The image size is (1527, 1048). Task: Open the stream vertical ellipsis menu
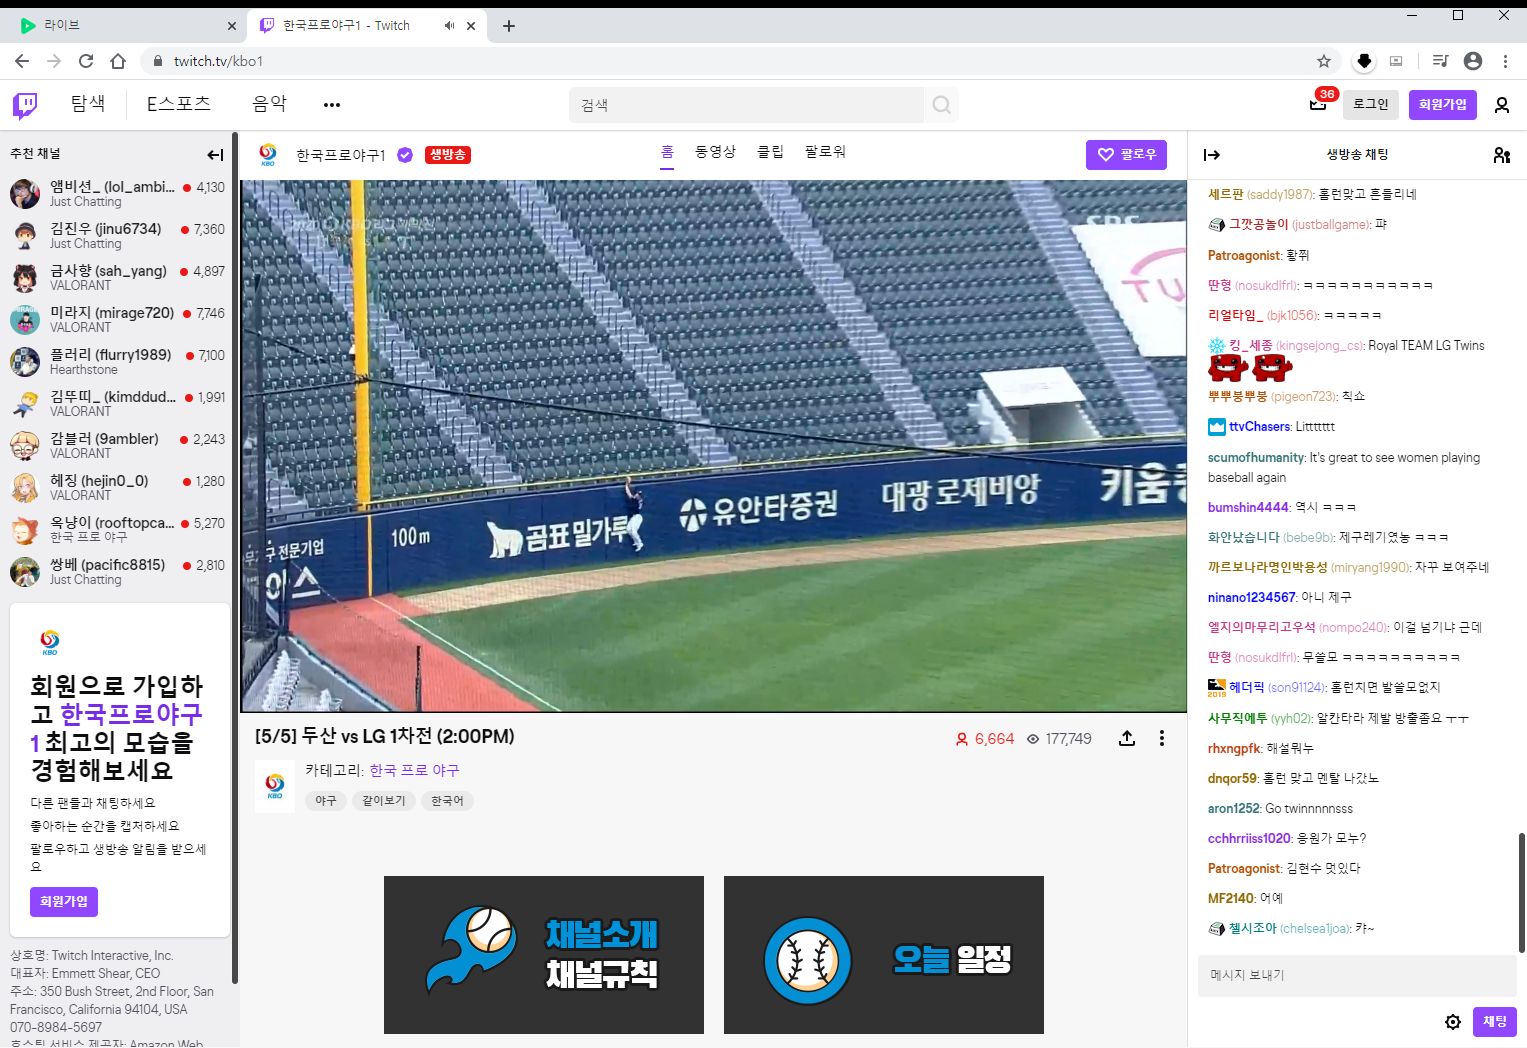(1161, 738)
